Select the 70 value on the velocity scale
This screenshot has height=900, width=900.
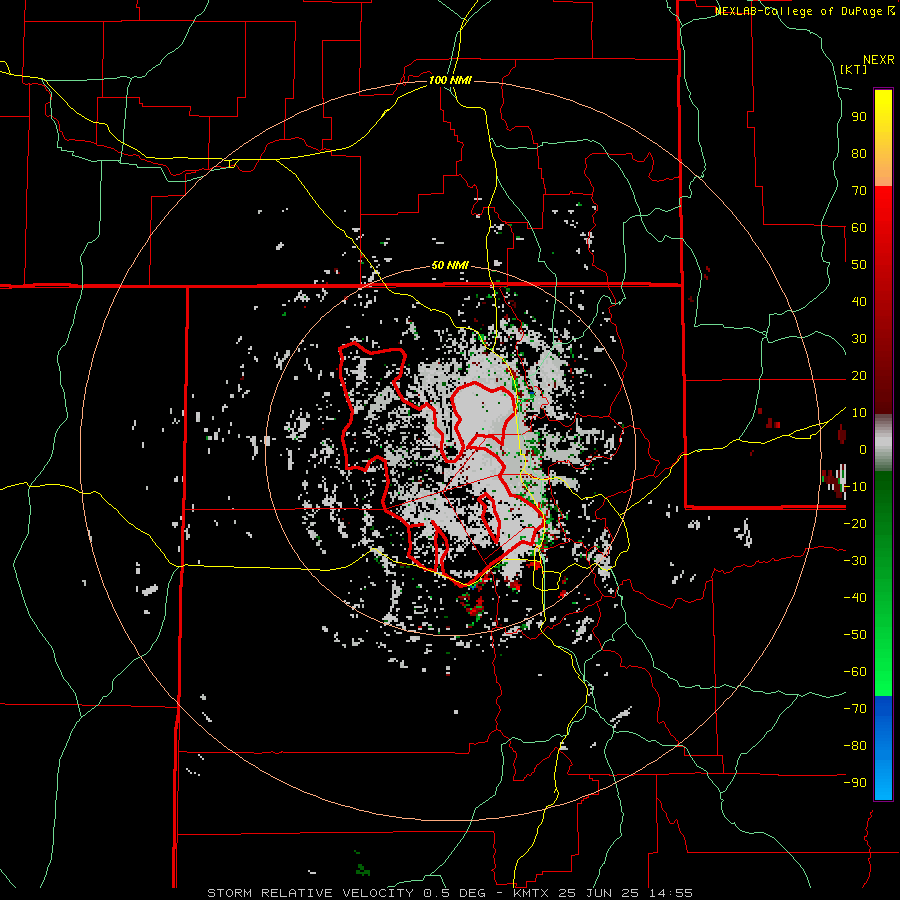click(x=859, y=191)
